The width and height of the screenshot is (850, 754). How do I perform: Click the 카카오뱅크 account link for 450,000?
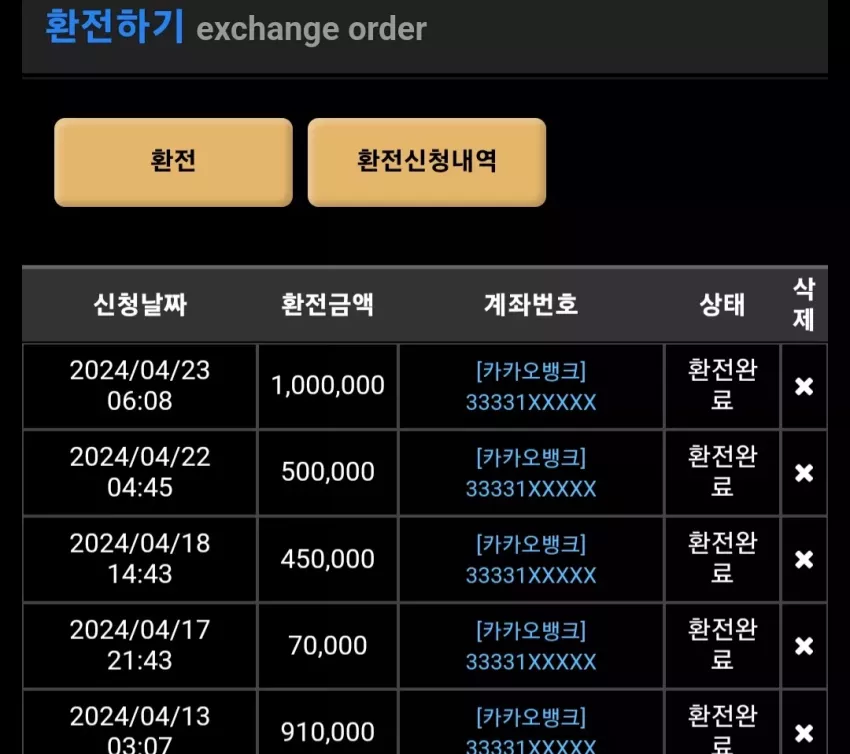(531, 559)
